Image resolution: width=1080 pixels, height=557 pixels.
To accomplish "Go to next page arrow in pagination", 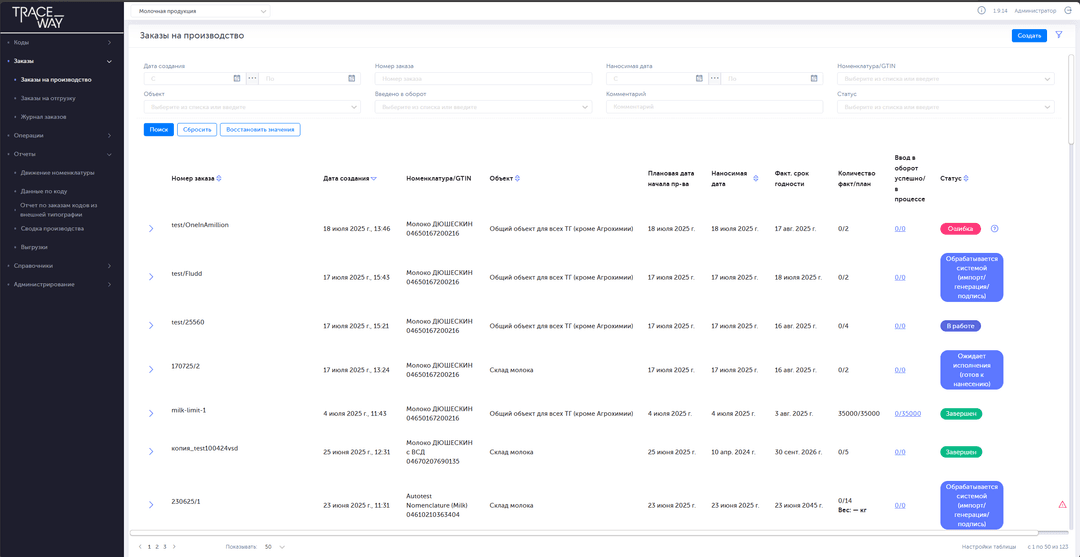I will (174, 547).
